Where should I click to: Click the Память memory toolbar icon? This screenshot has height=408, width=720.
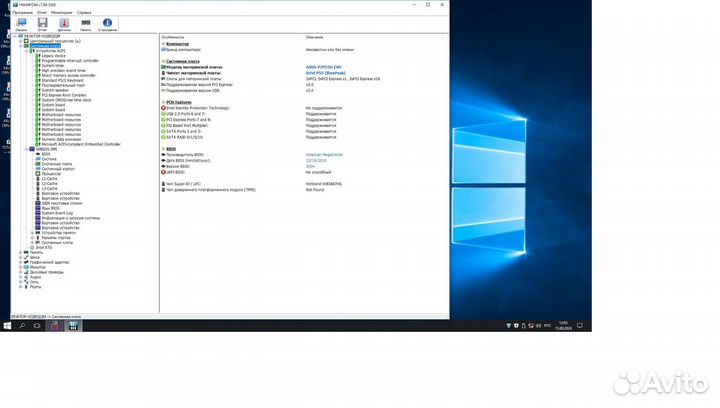click(x=85, y=25)
